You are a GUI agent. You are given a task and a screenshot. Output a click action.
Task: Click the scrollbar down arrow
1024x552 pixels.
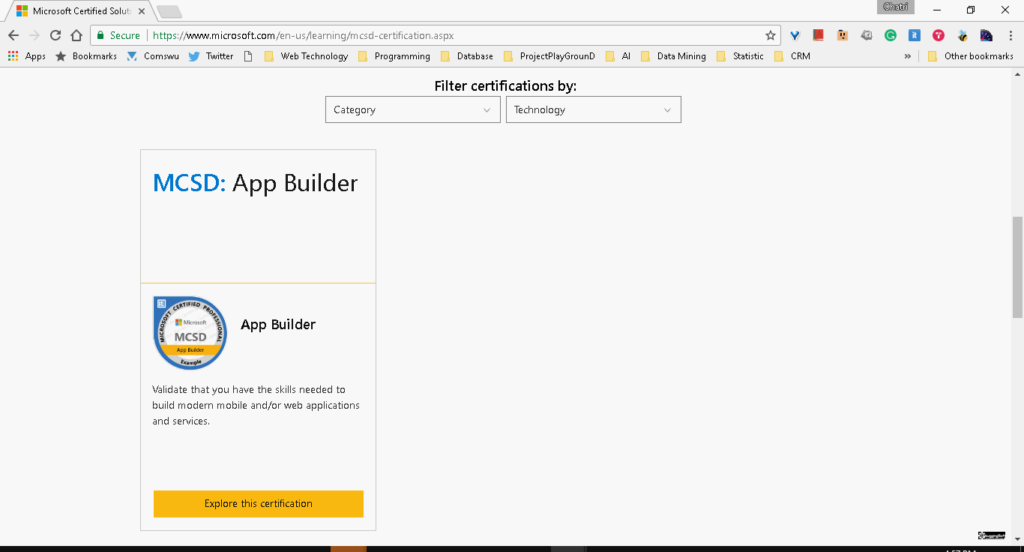point(1017,540)
